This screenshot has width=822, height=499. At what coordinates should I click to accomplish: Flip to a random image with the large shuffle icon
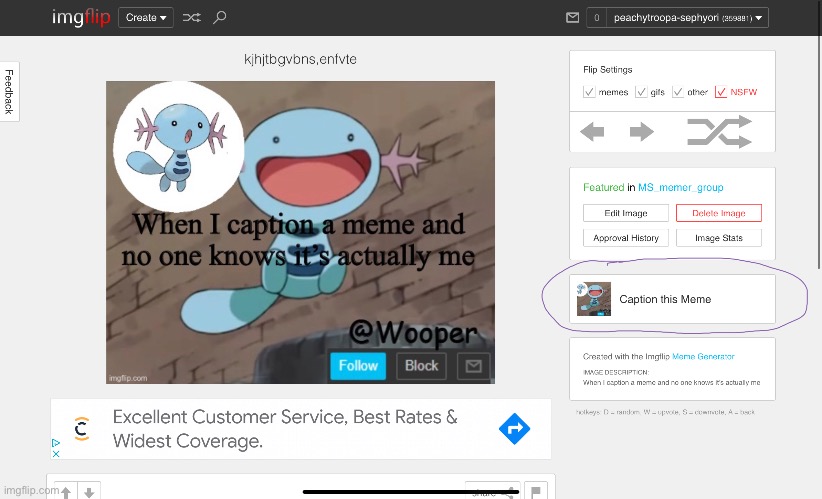pos(719,132)
